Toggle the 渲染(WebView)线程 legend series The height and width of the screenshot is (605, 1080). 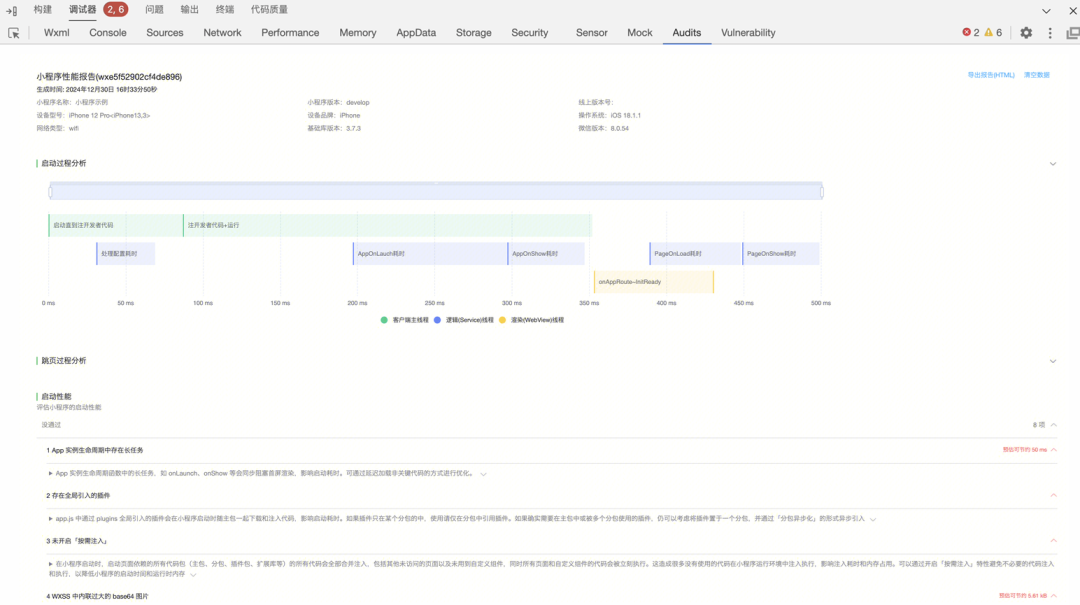point(531,320)
